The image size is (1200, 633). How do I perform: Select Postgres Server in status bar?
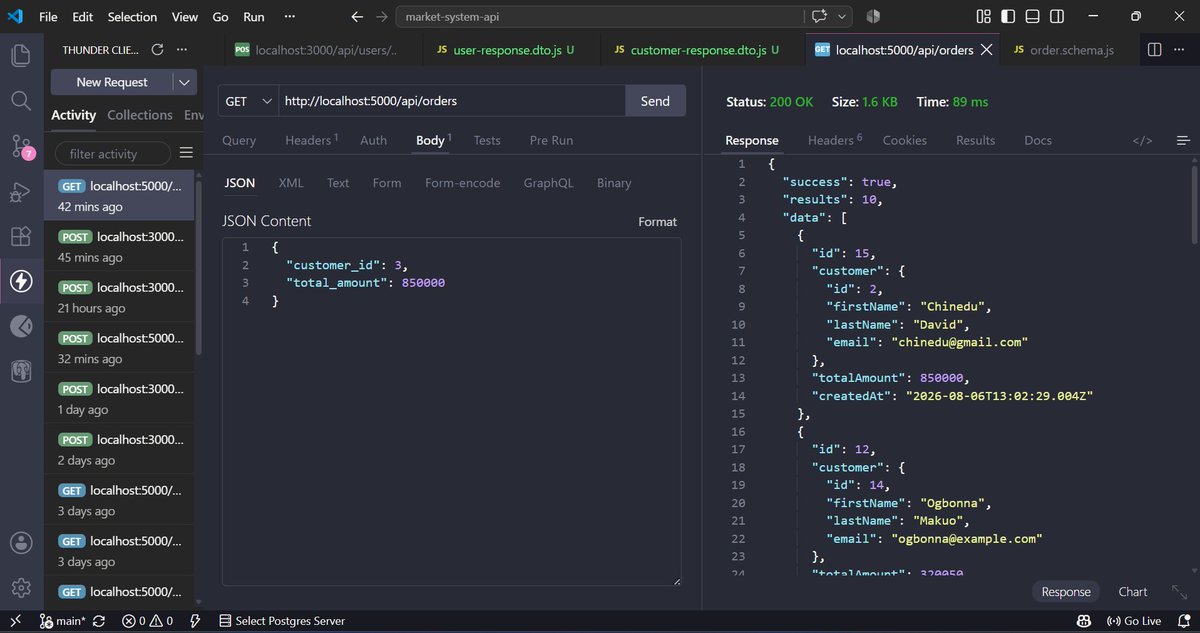282,621
